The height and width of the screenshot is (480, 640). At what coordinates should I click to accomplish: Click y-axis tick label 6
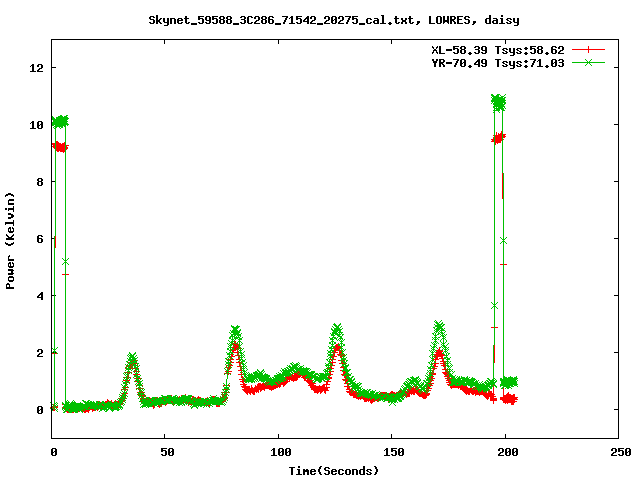[x=40, y=239]
